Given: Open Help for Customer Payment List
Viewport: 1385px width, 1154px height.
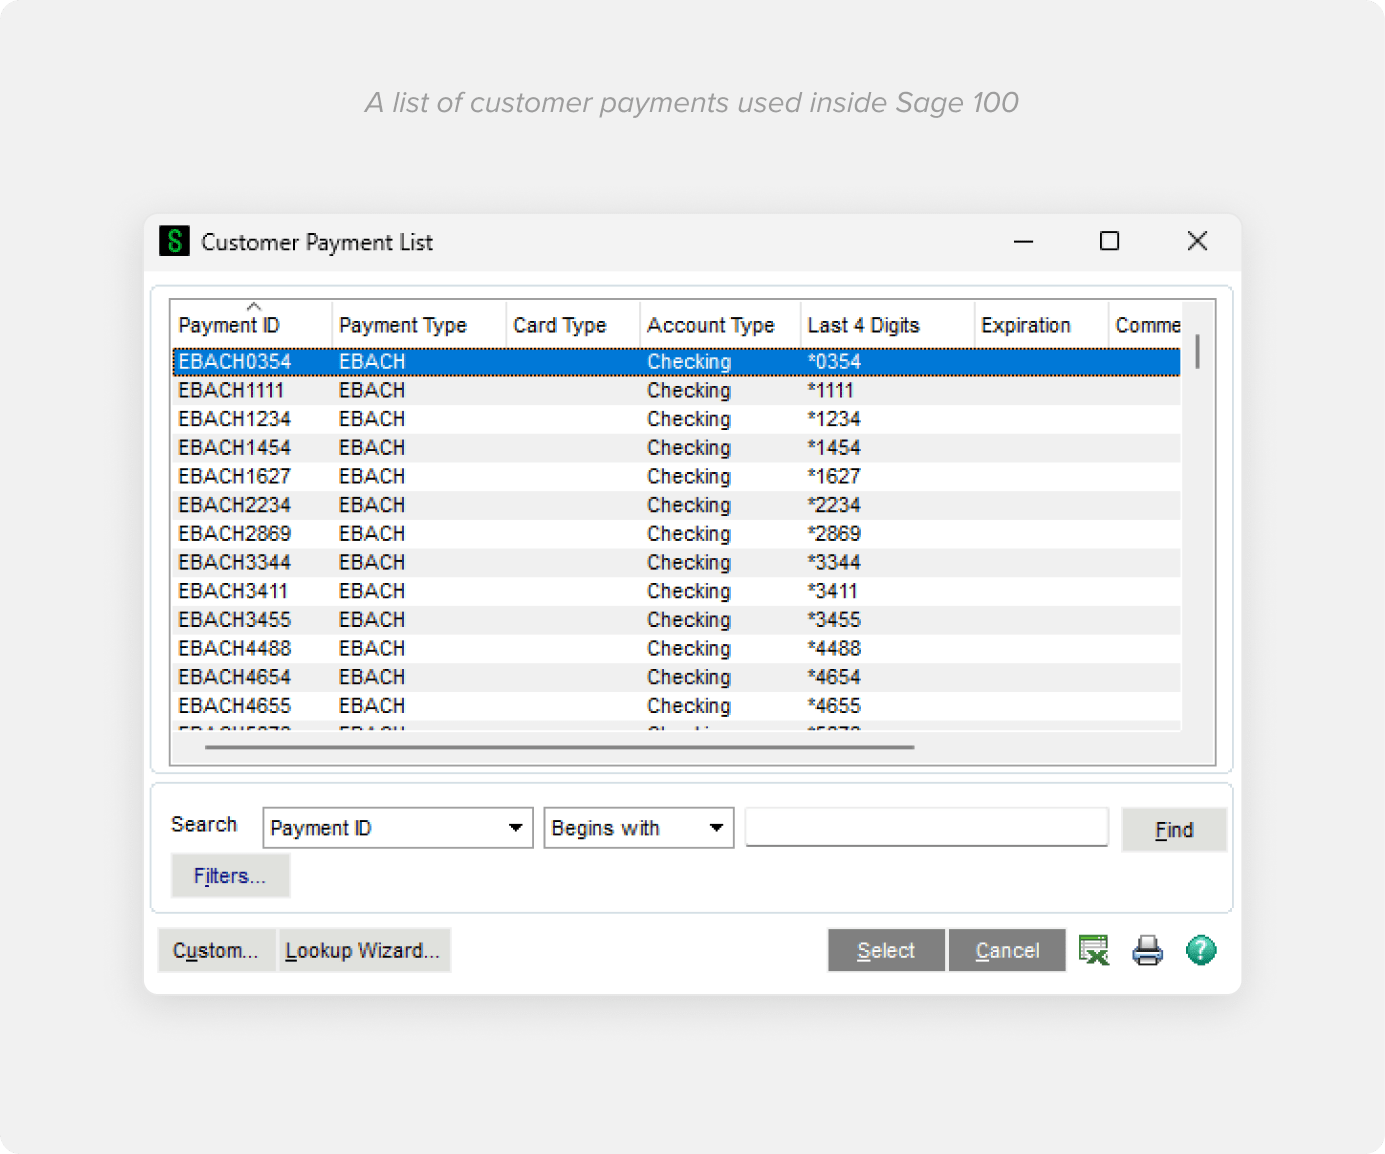Looking at the screenshot, I should click(1201, 950).
